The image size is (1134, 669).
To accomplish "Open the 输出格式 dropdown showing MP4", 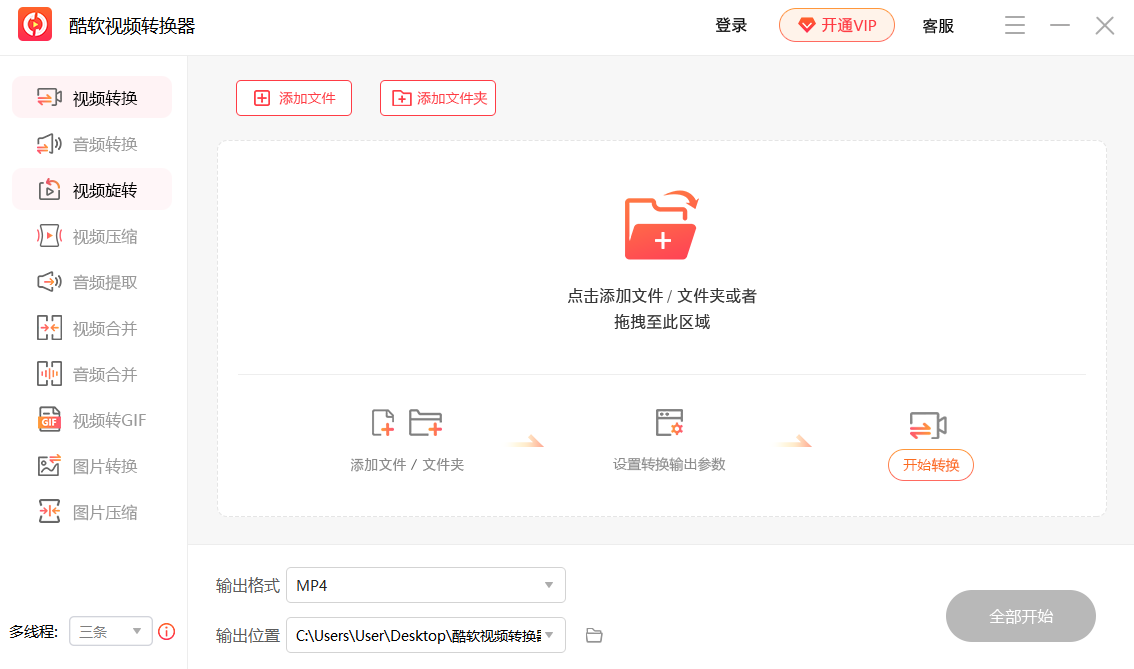I will click(426, 585).
